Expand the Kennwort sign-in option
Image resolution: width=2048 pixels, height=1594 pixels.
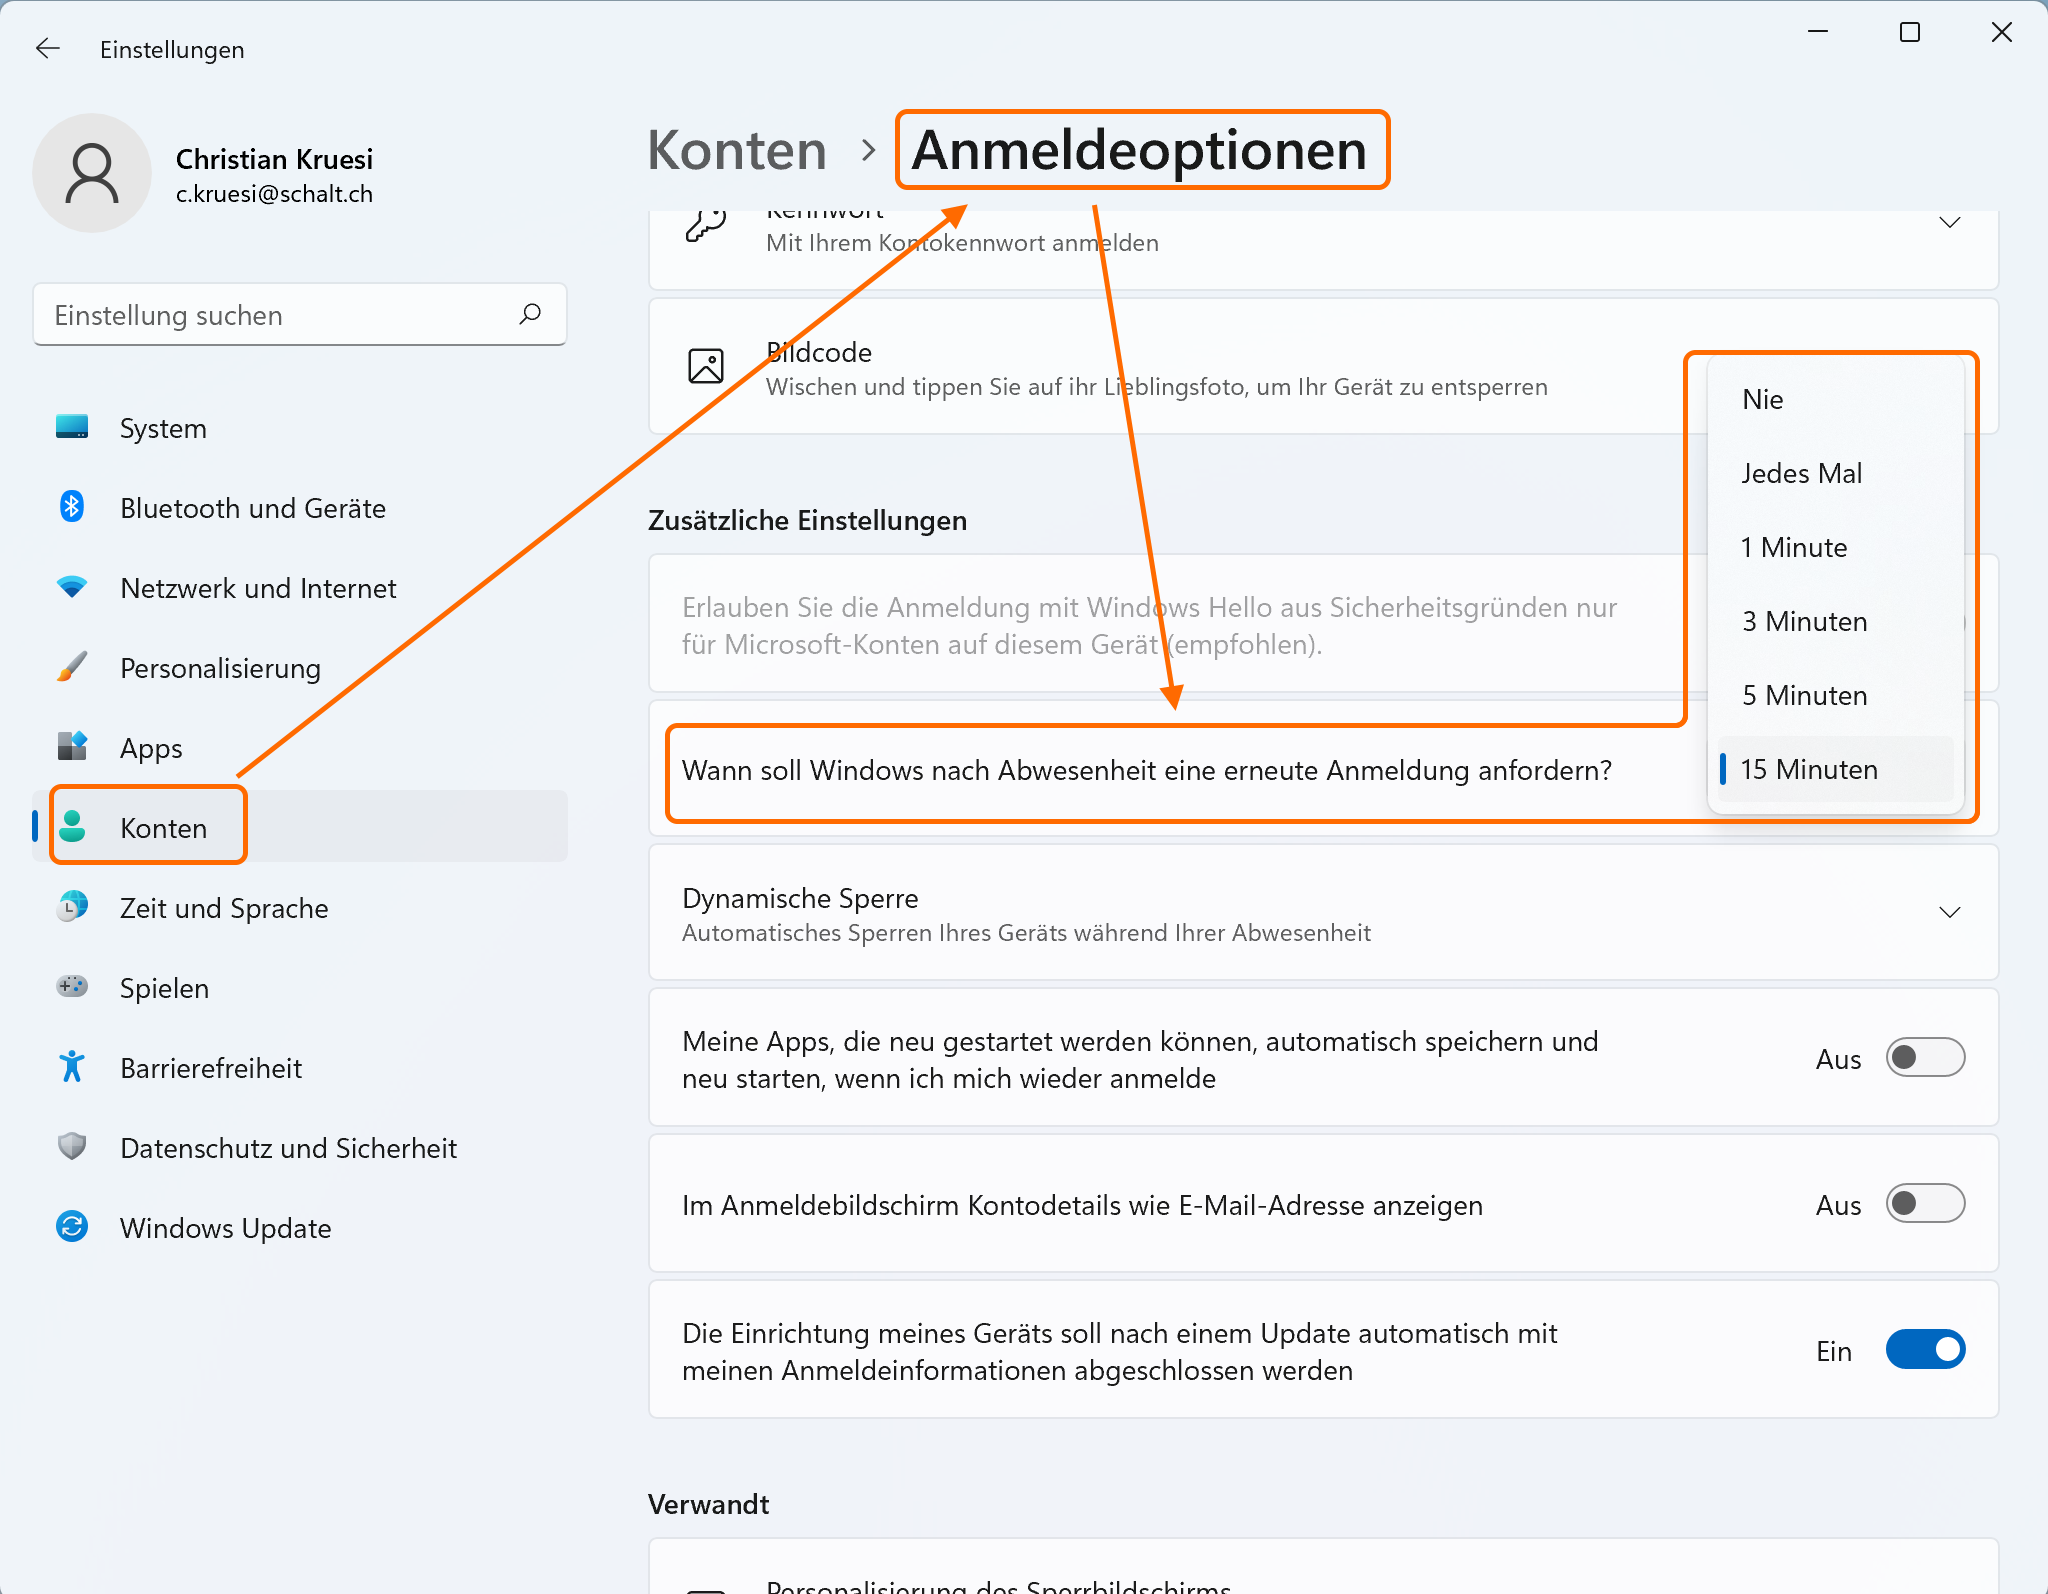[1949, 222]
